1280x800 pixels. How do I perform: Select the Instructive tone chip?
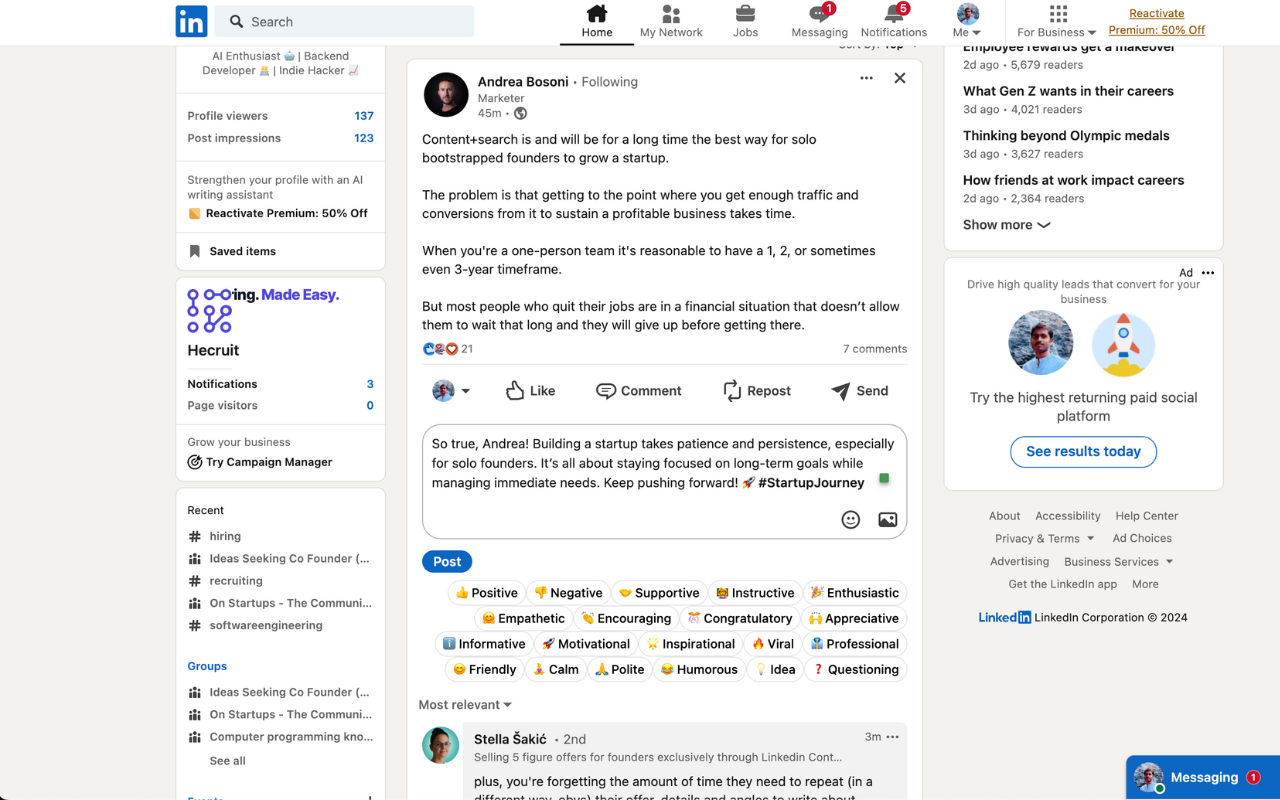[x=755, y=593]
